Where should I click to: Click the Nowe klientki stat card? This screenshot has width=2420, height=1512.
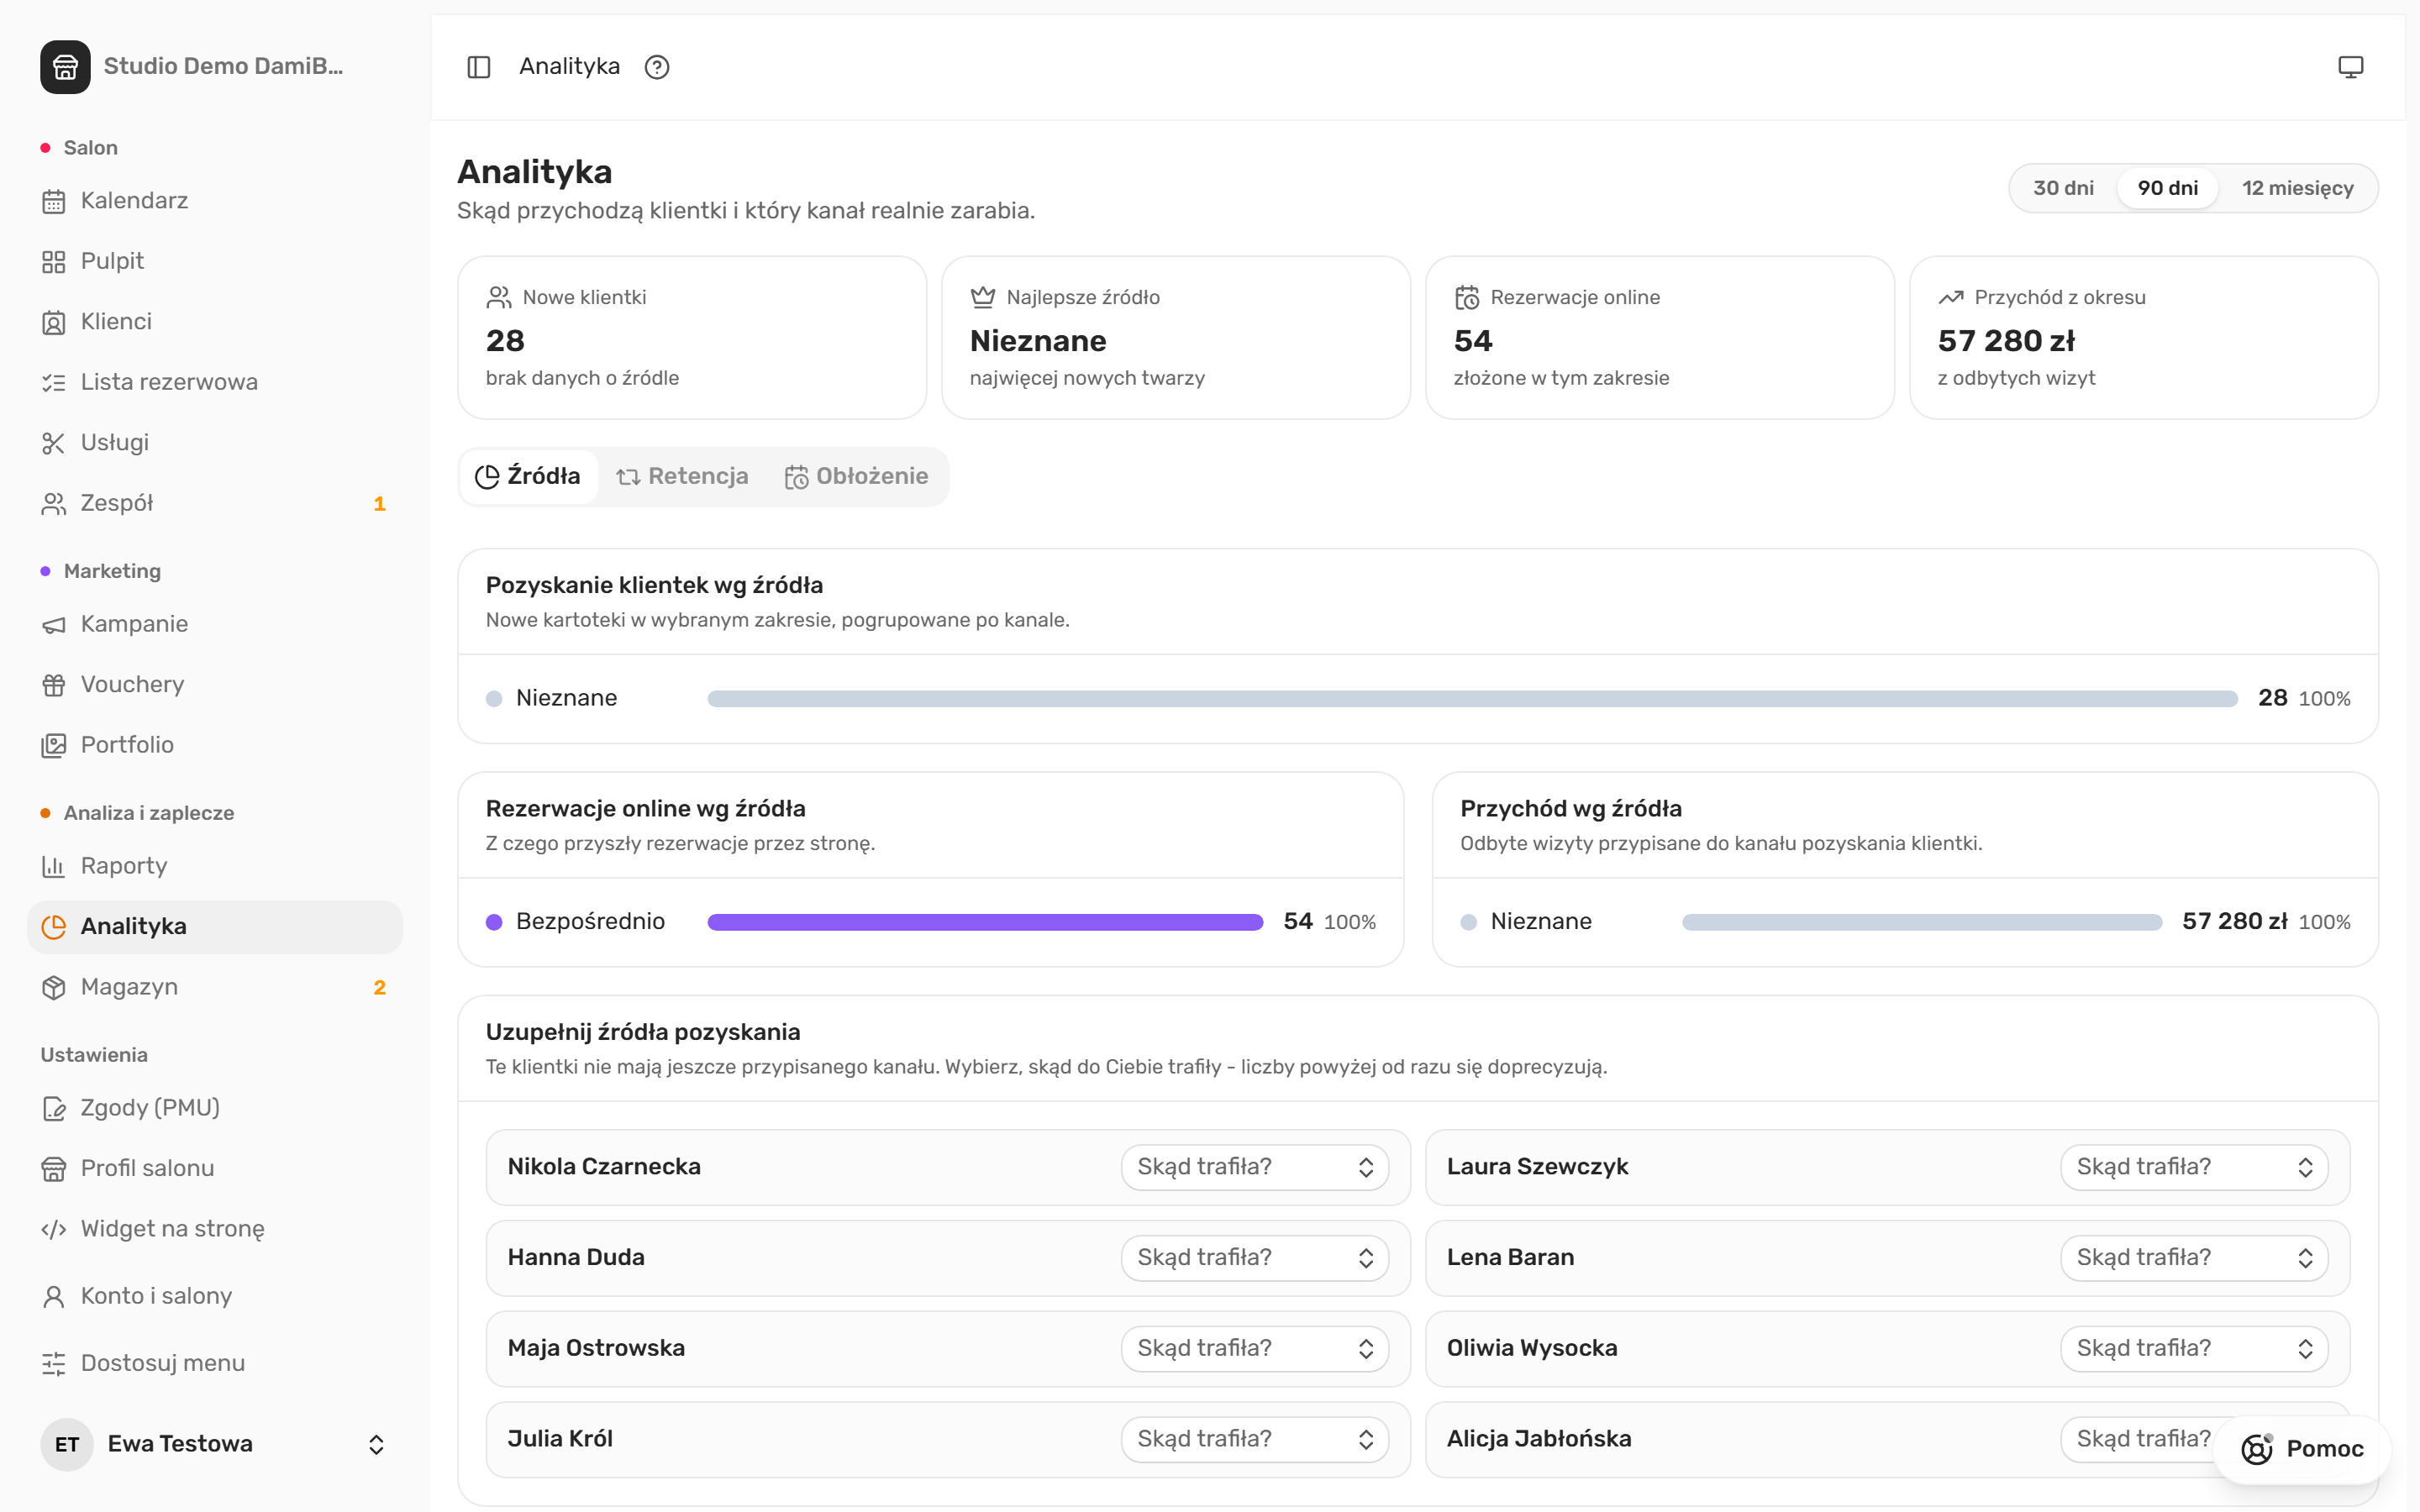coord(692,338)
